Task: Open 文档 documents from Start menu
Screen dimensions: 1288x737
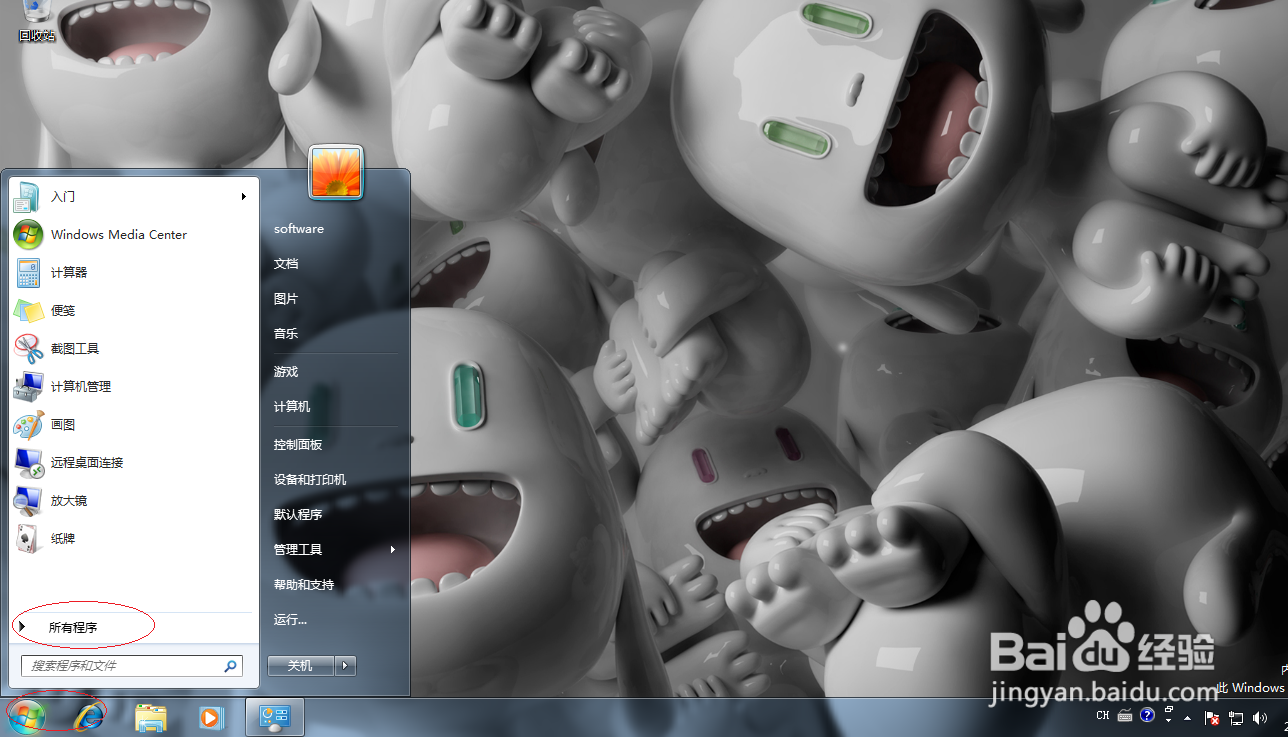Action: coord(286,264)
